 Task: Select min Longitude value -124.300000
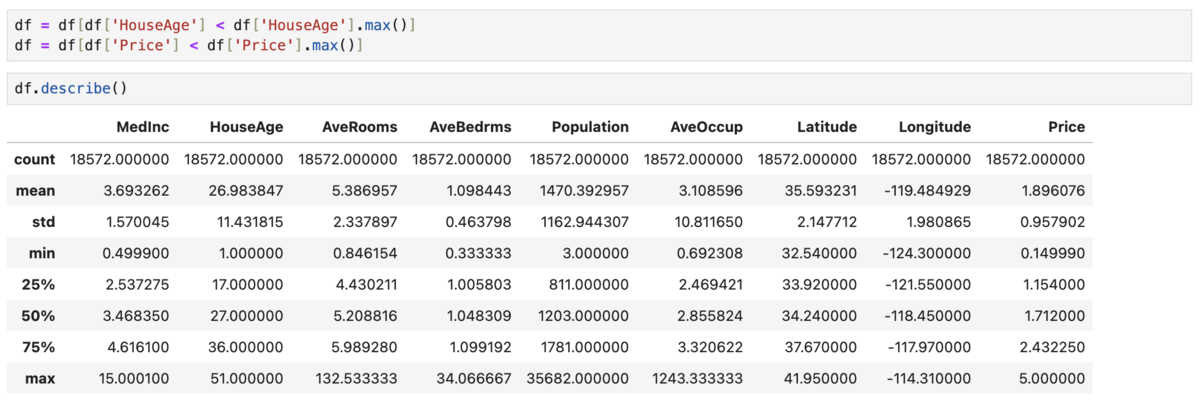click(928, 254)
